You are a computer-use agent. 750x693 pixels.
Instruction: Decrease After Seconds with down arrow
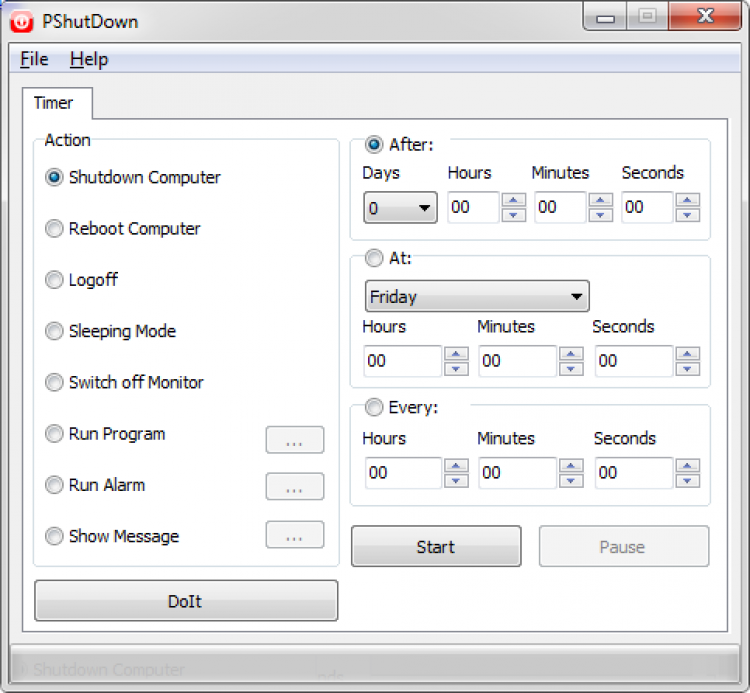(x=688, y=215)
